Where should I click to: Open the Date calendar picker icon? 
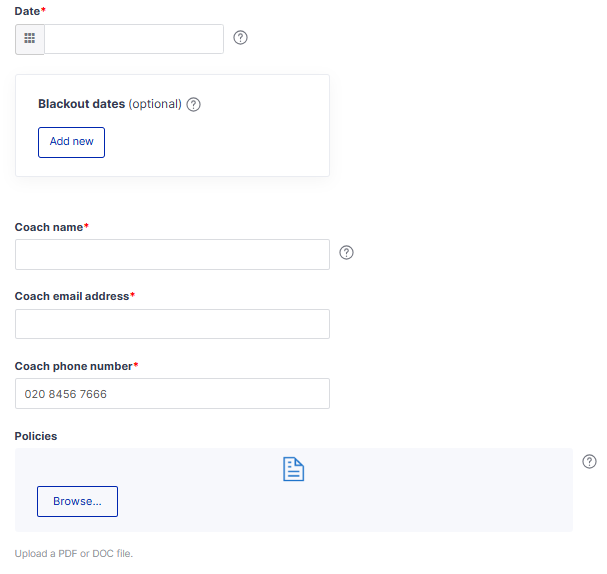tap(30, 39)
